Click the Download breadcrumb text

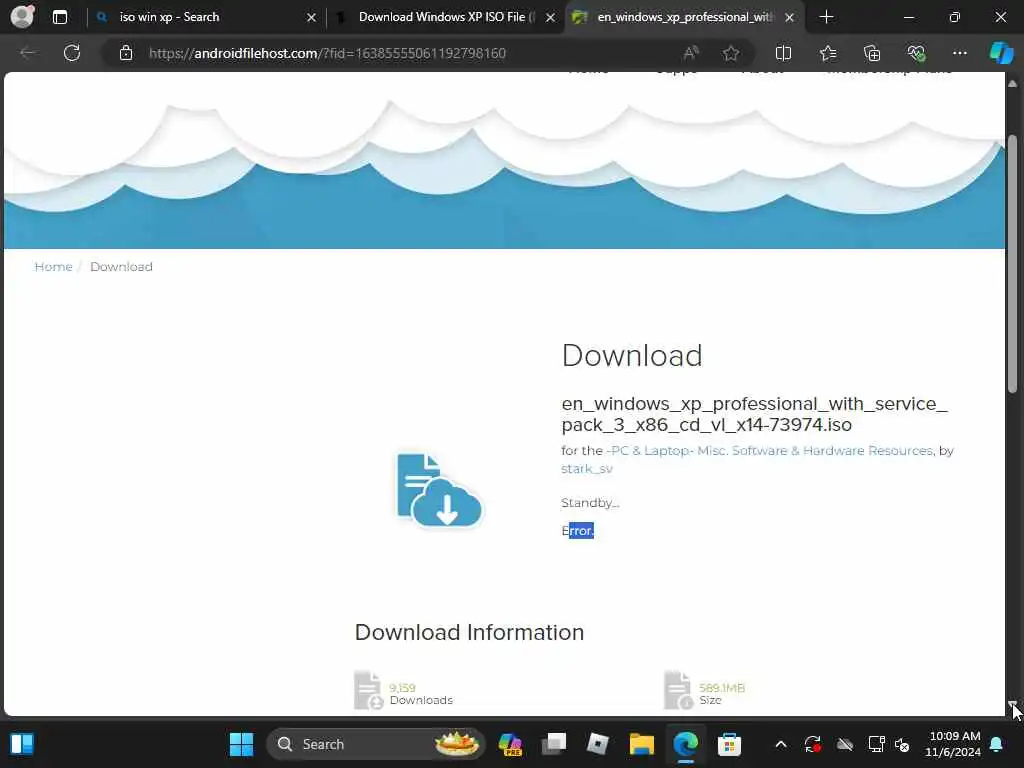point(121,266)
